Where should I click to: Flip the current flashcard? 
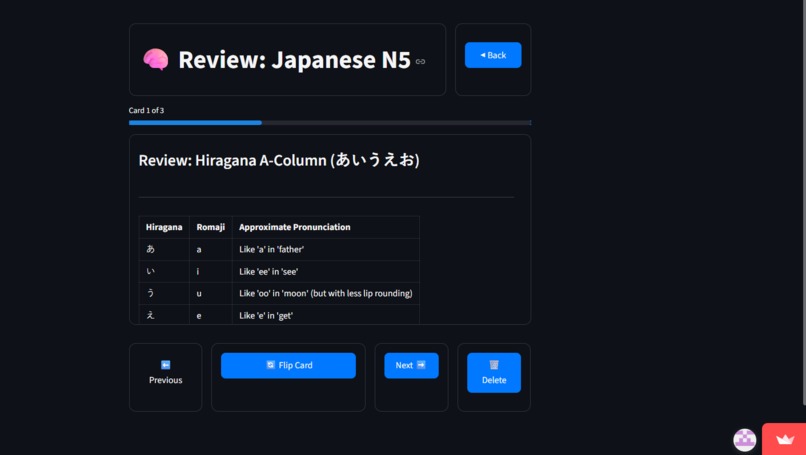(288, 366)
